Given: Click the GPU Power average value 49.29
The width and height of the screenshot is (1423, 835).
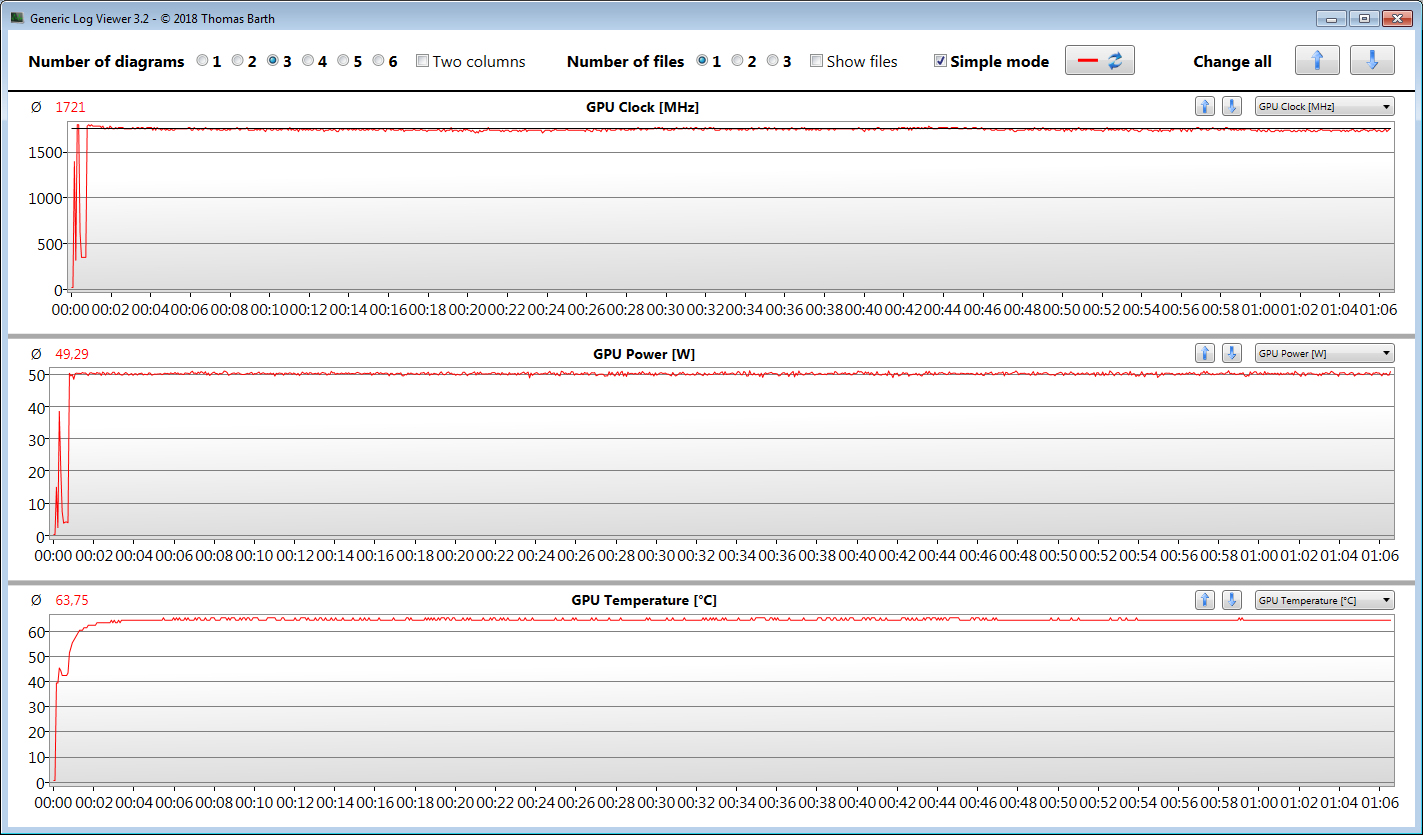Looking at the screenshot, I should point(74,354).
